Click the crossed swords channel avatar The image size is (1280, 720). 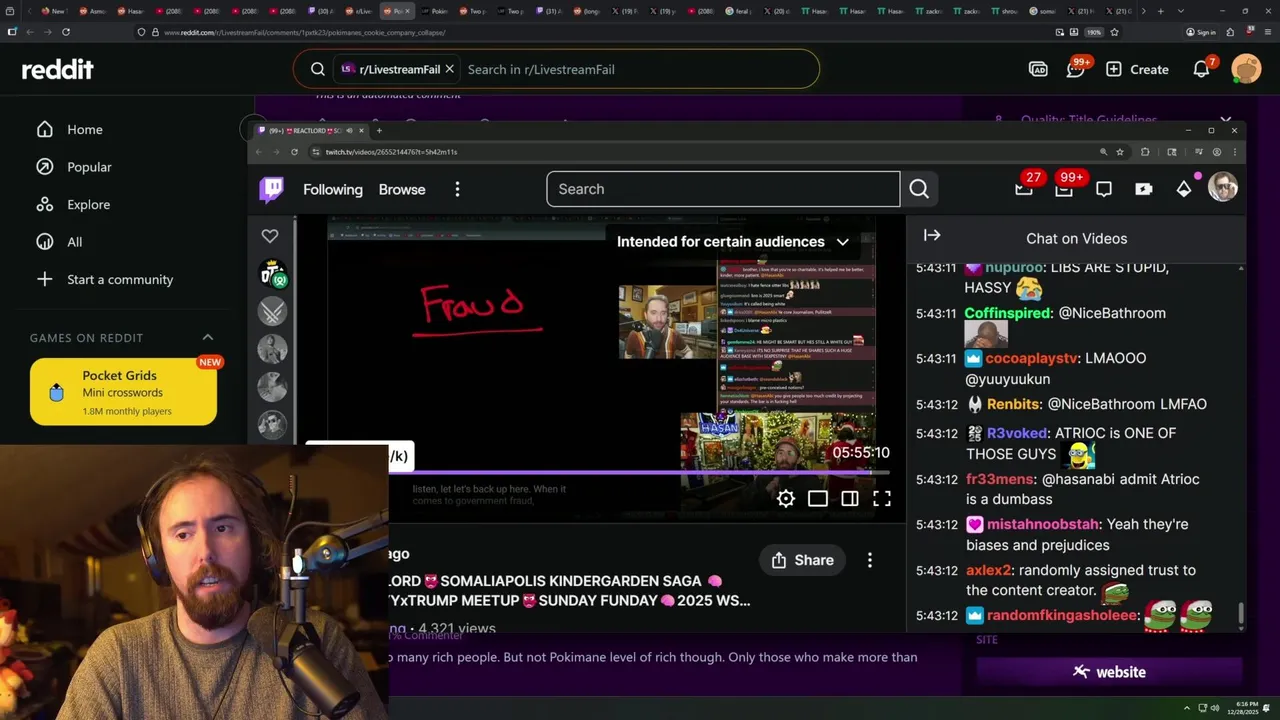[x=273, y=312]
